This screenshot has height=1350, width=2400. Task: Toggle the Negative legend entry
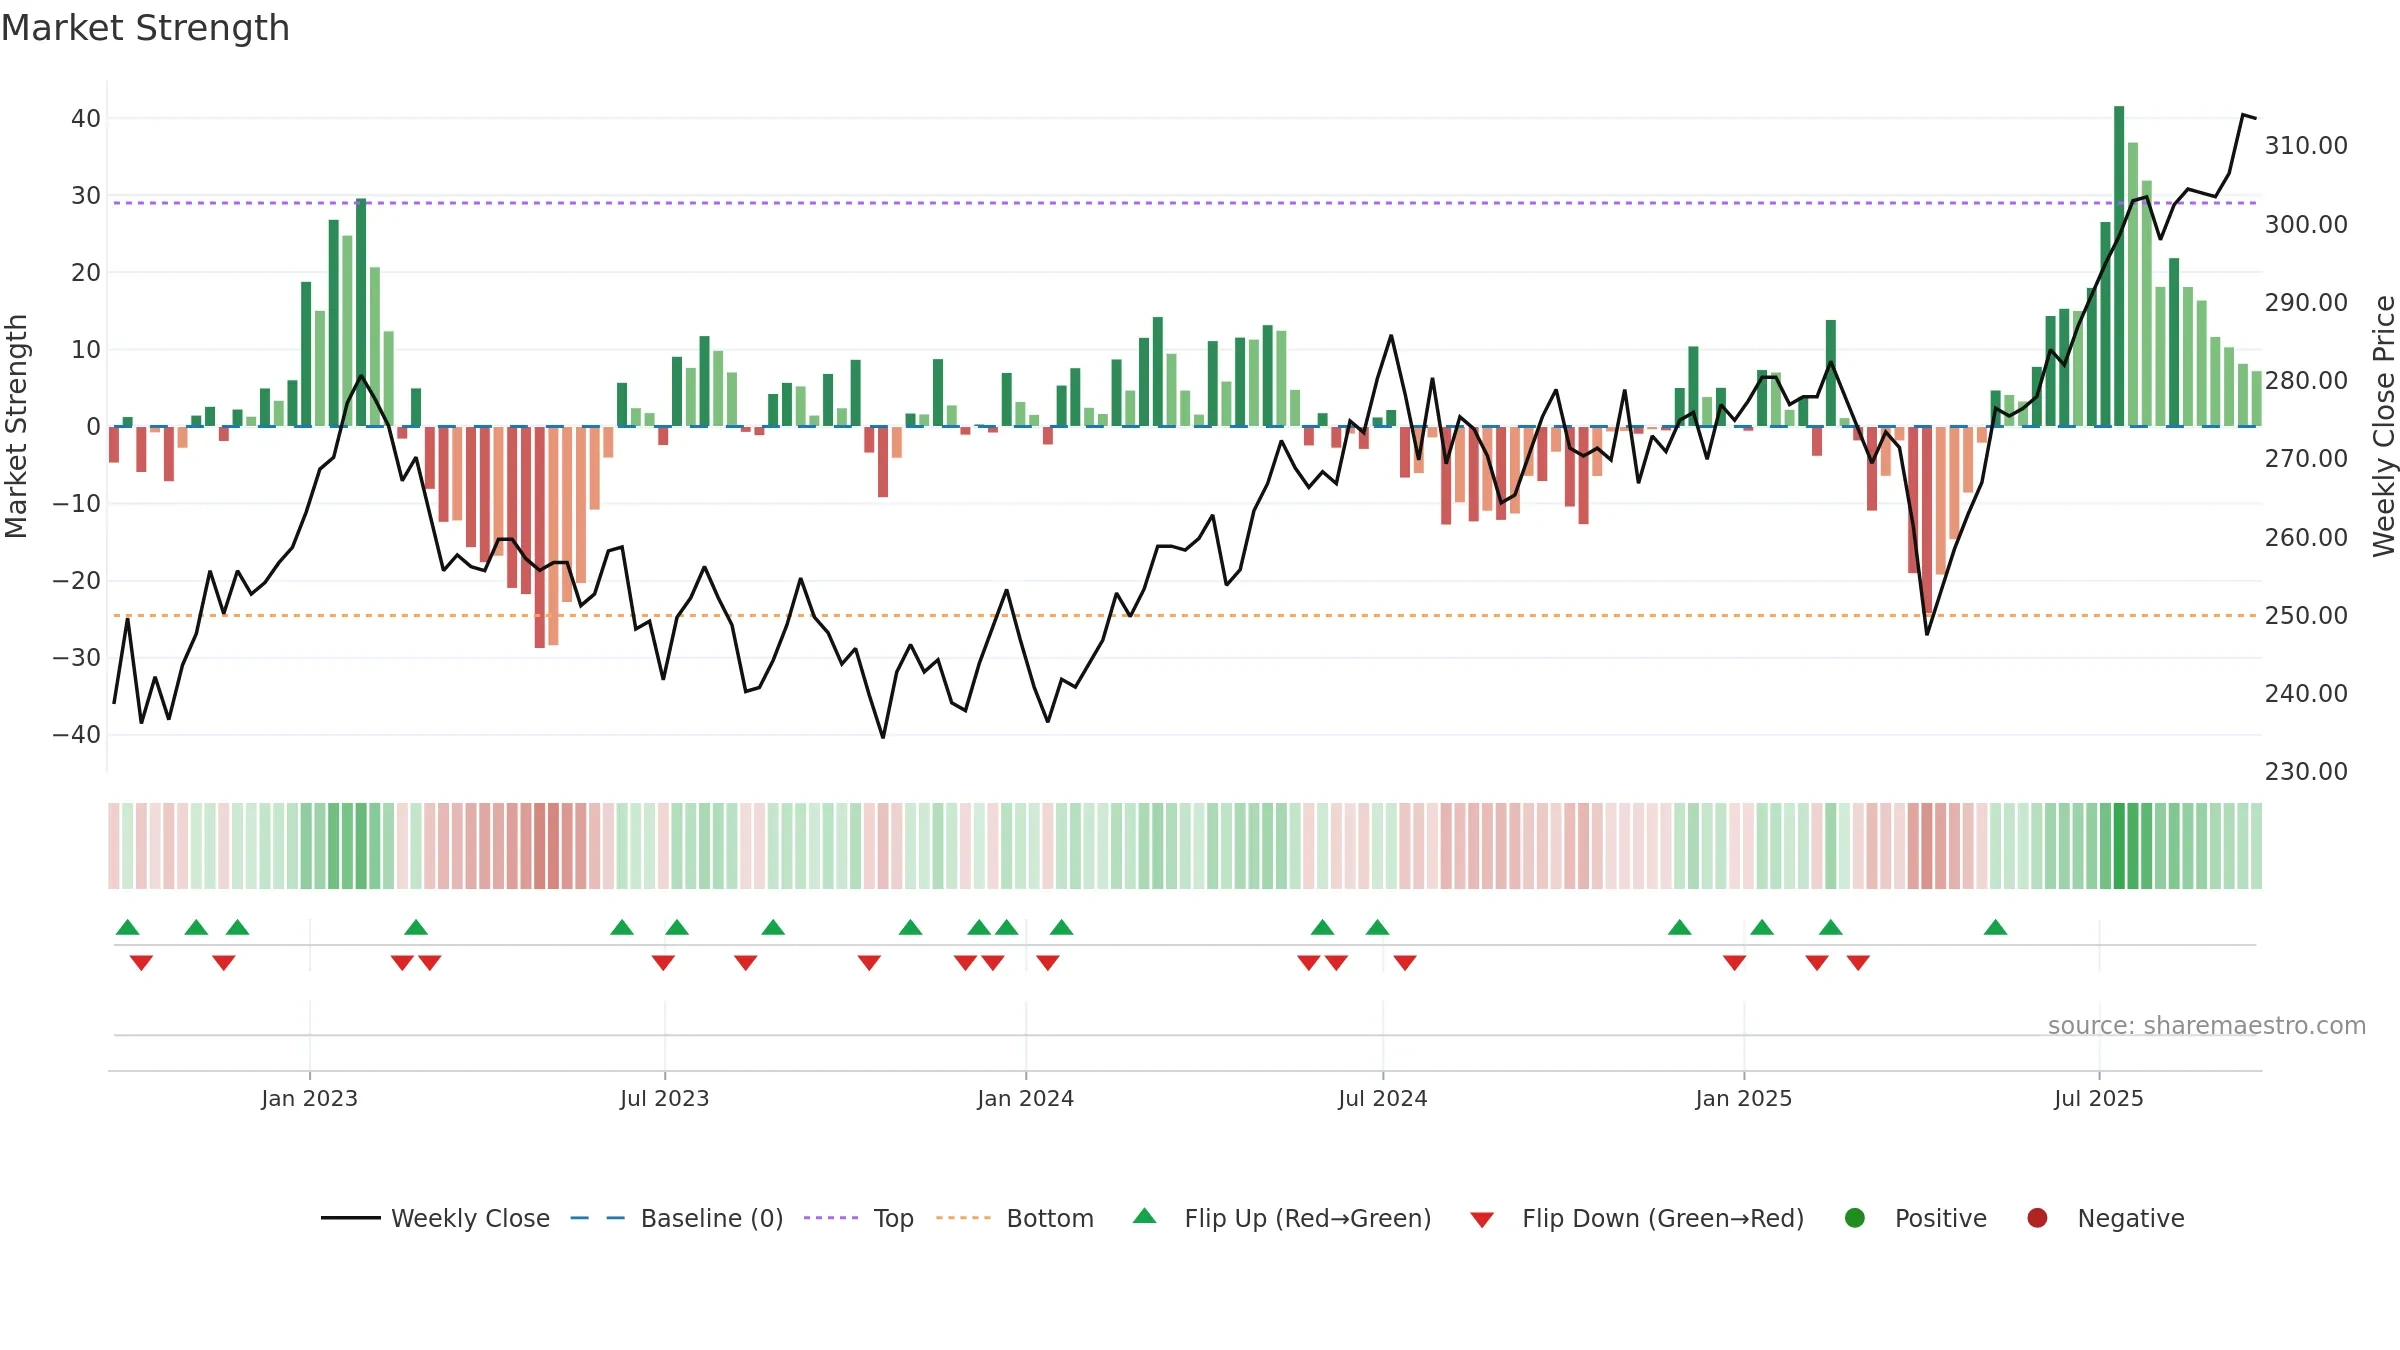2105,1218
